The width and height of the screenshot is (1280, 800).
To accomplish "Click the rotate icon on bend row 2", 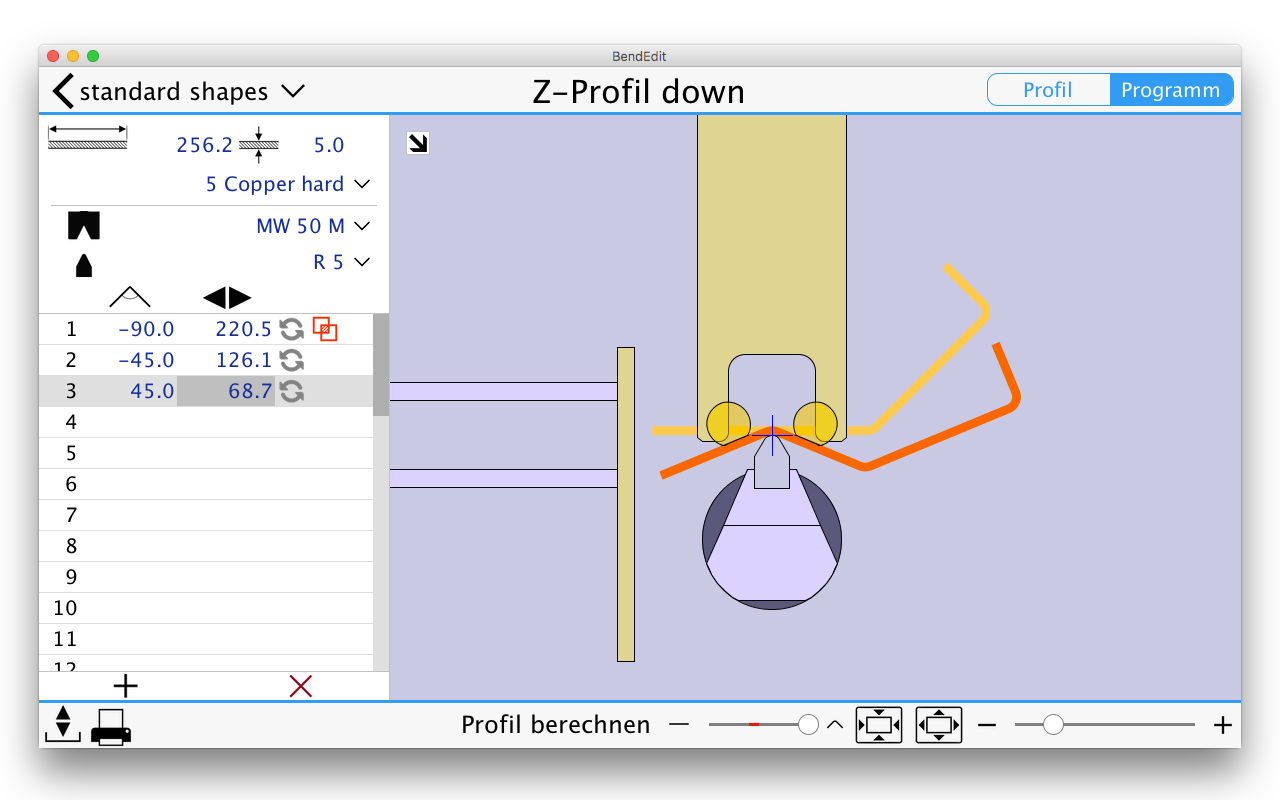I will click(x=291, y=360).
